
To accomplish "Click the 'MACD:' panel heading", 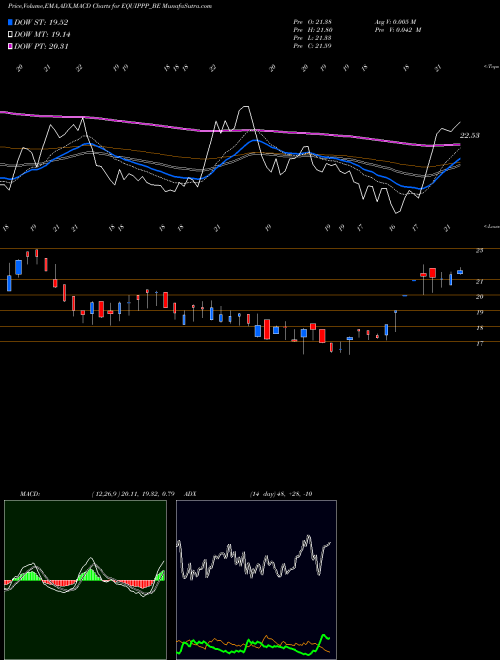I will [30, 494].
